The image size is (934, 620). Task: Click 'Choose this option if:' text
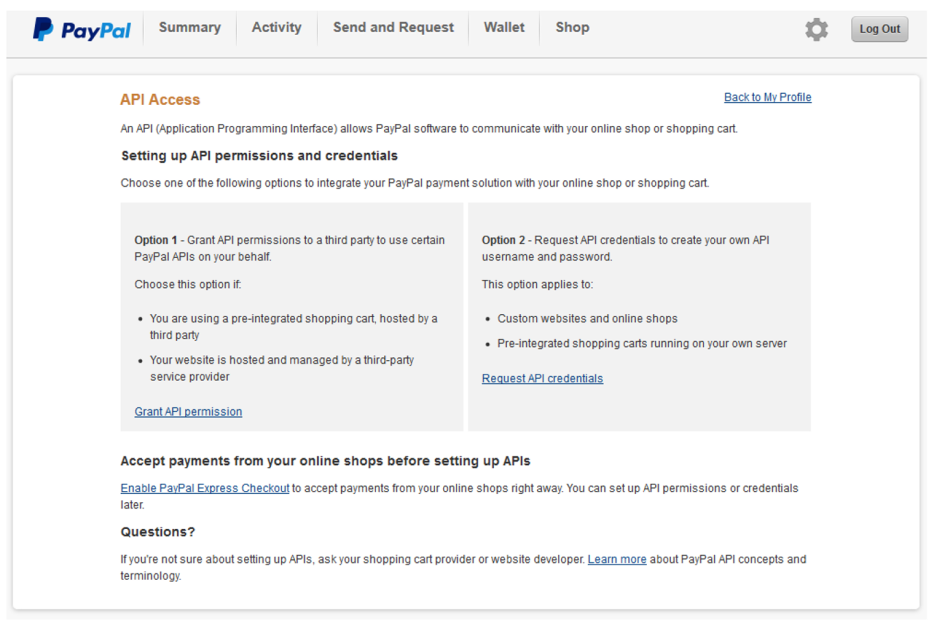pos(188,284)
